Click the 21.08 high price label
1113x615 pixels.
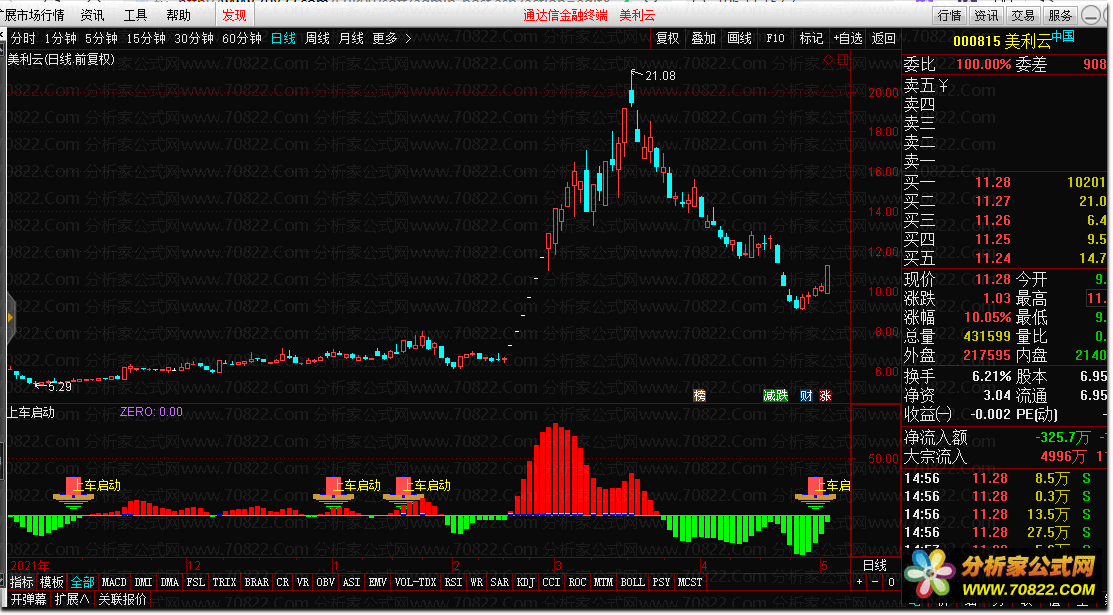tap(660, 75)
